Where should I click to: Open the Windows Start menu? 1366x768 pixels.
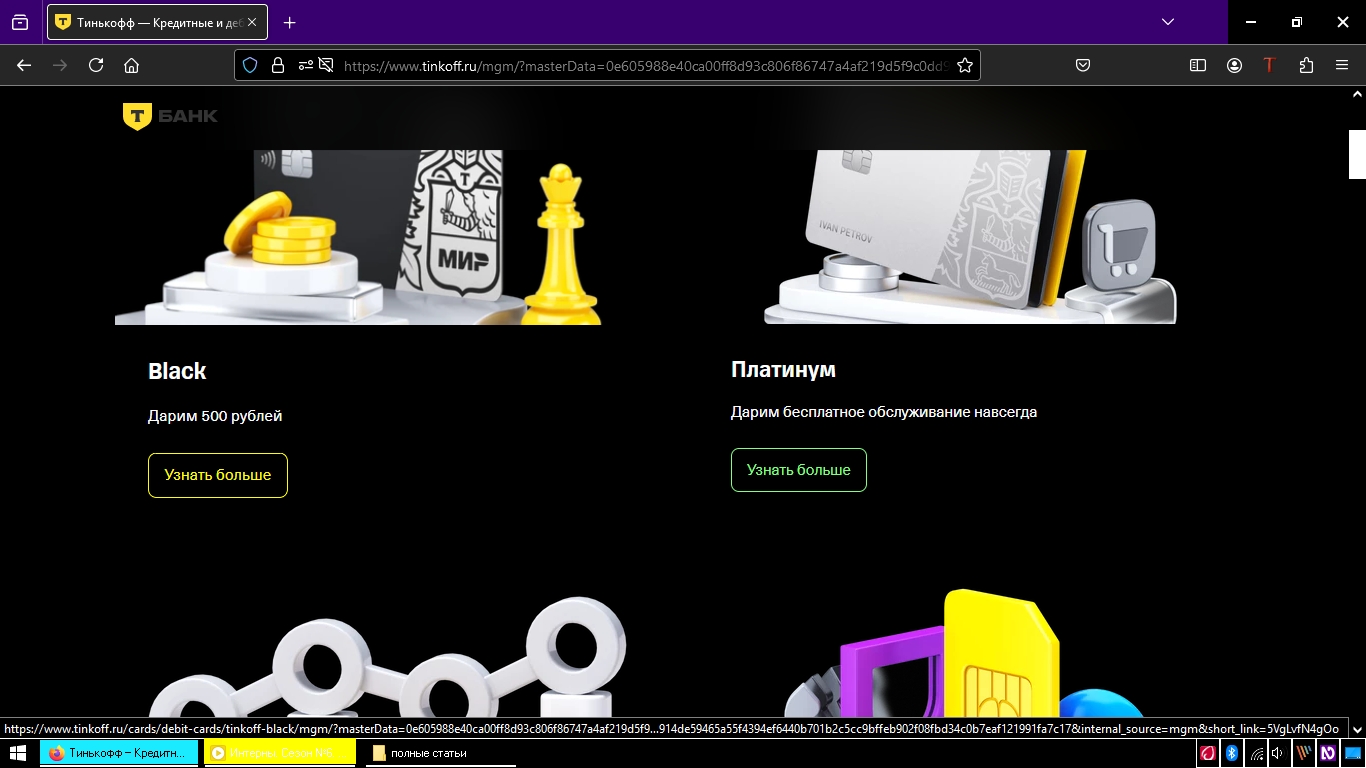click(17, 753)
